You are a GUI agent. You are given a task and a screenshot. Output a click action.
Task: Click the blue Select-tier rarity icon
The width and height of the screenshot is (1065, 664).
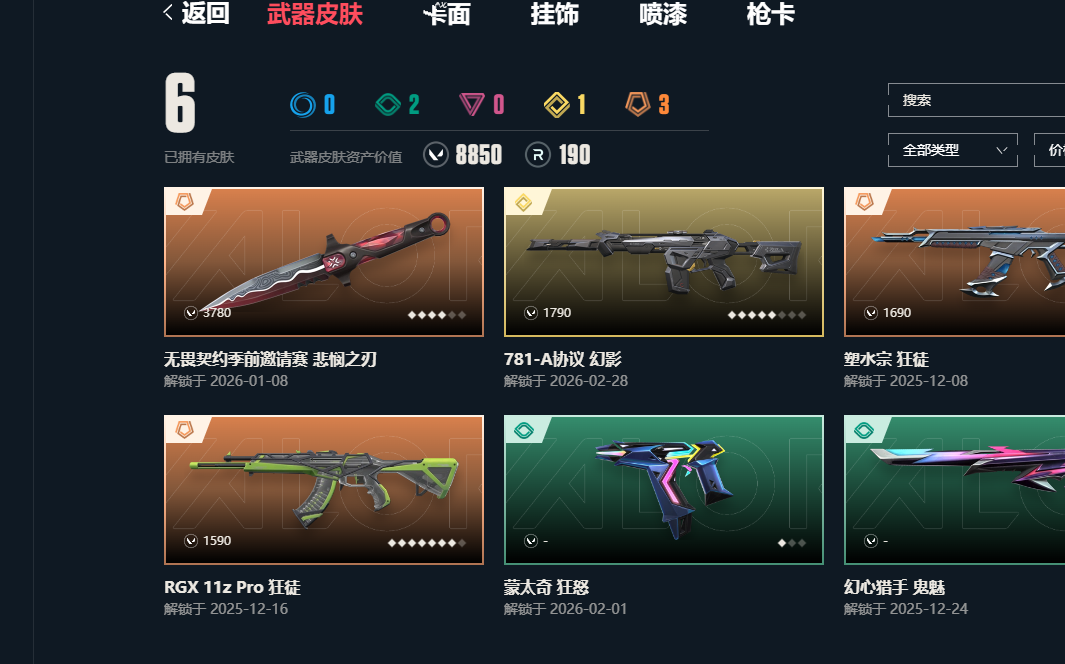pyautogui.click(x=303, y=105)
